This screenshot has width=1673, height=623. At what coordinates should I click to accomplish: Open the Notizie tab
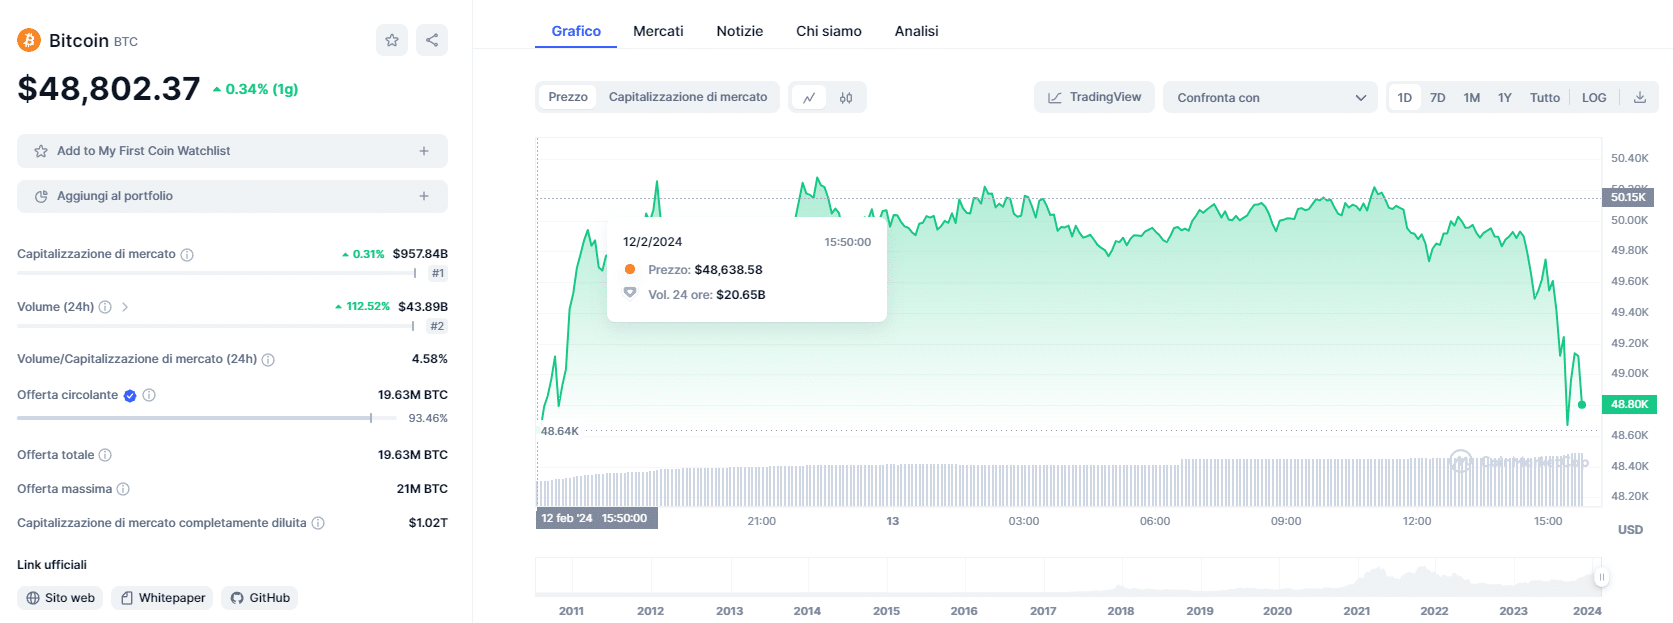click(739, 31)
